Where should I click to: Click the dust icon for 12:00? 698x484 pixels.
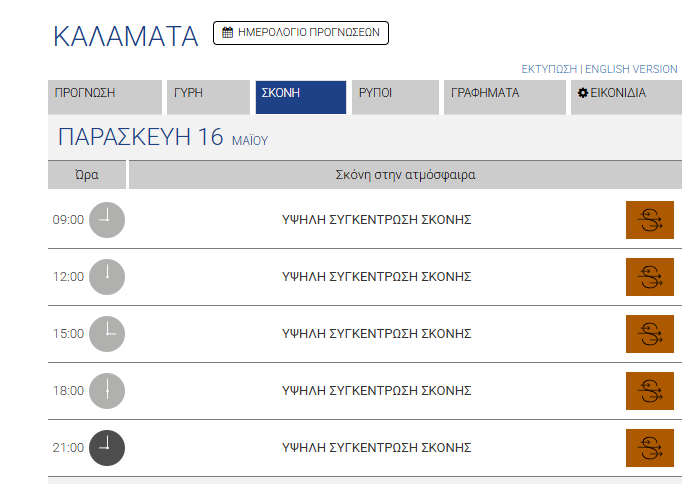click(x=650, y=277)
